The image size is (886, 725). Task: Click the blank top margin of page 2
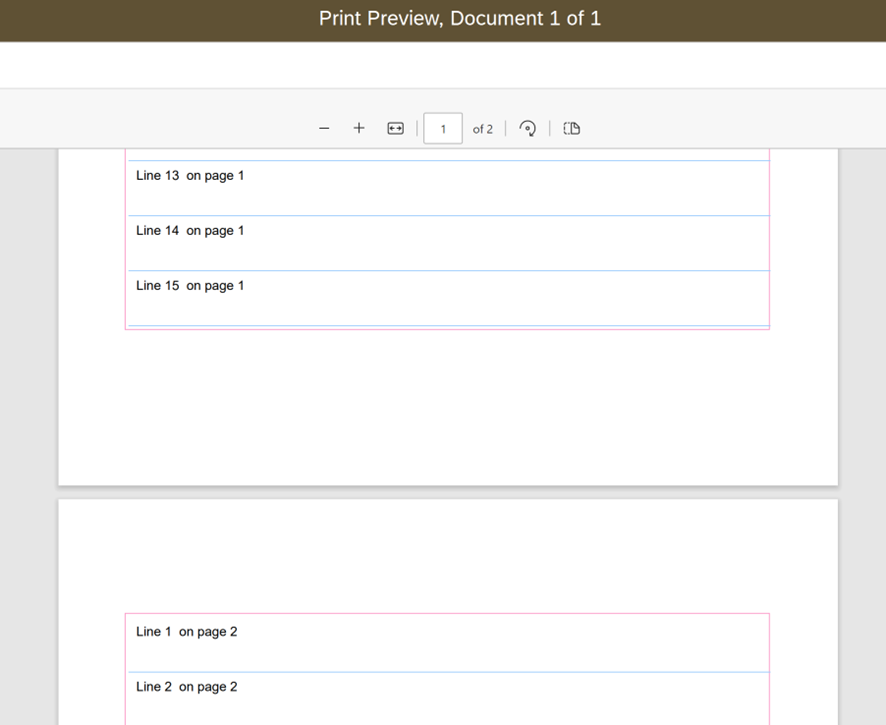[x=447, y=555]
